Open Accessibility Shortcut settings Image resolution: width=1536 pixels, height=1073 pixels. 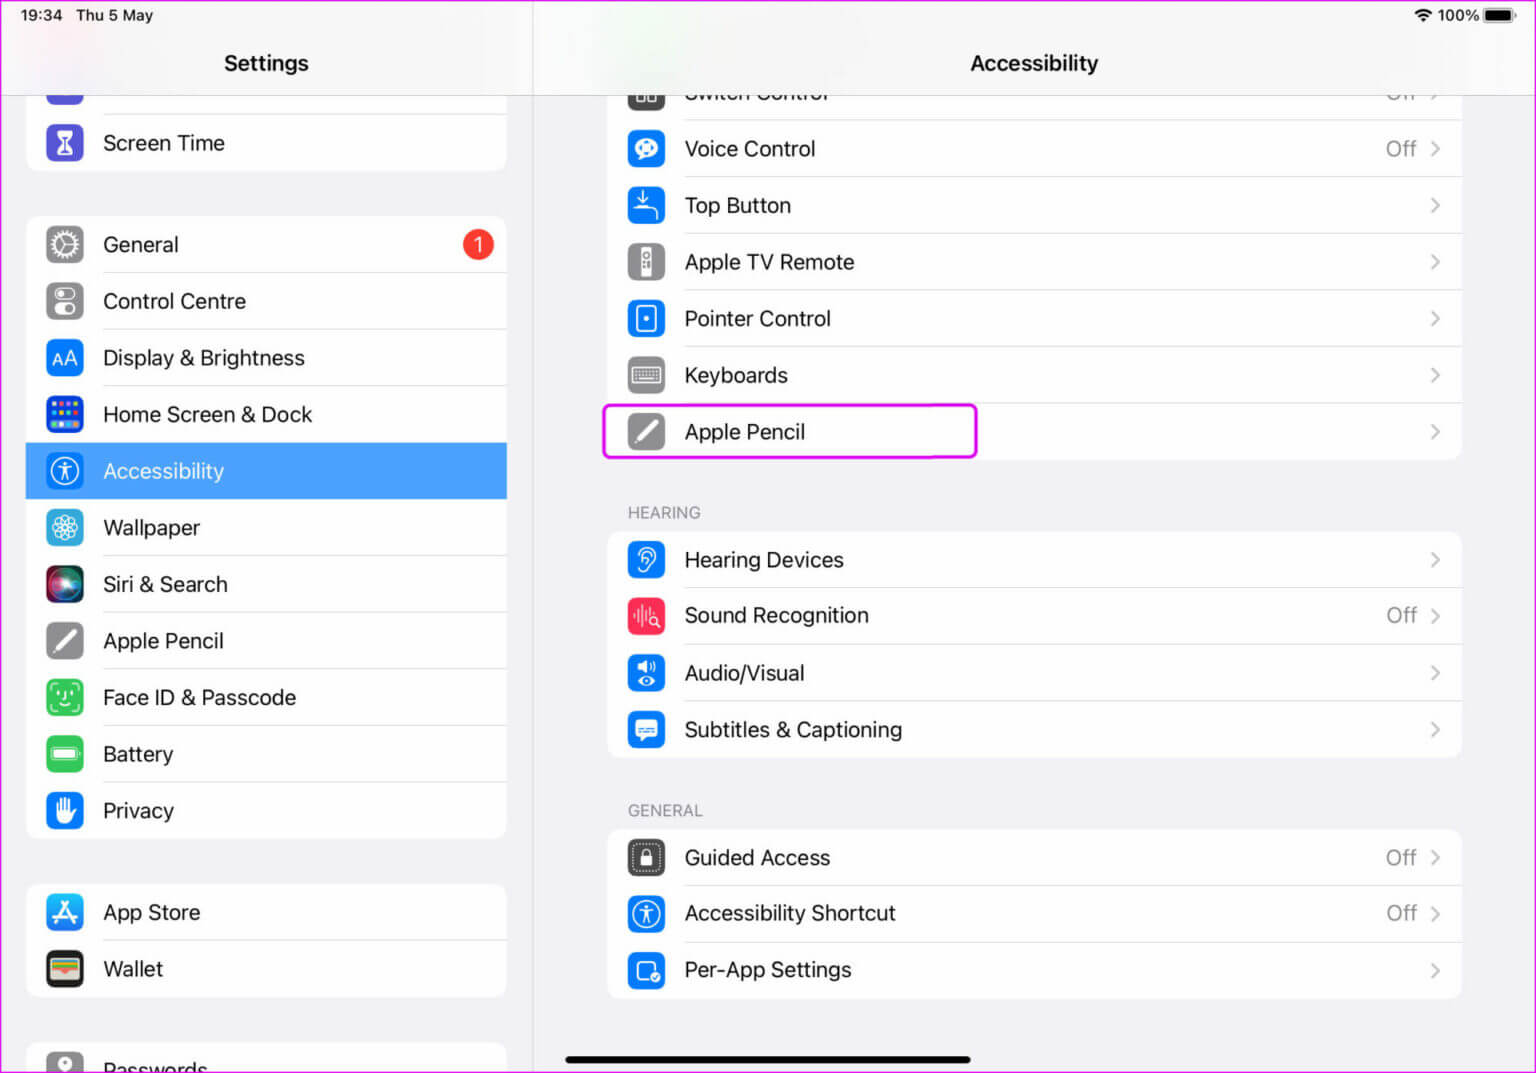coord(1034,913)
